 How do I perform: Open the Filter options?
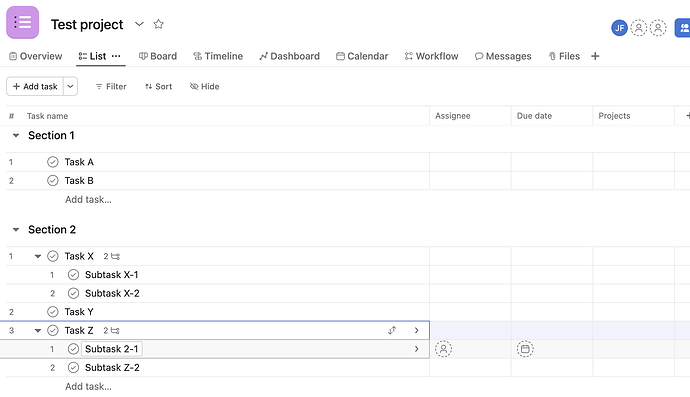pyautogui.click(x=111, y=87)
